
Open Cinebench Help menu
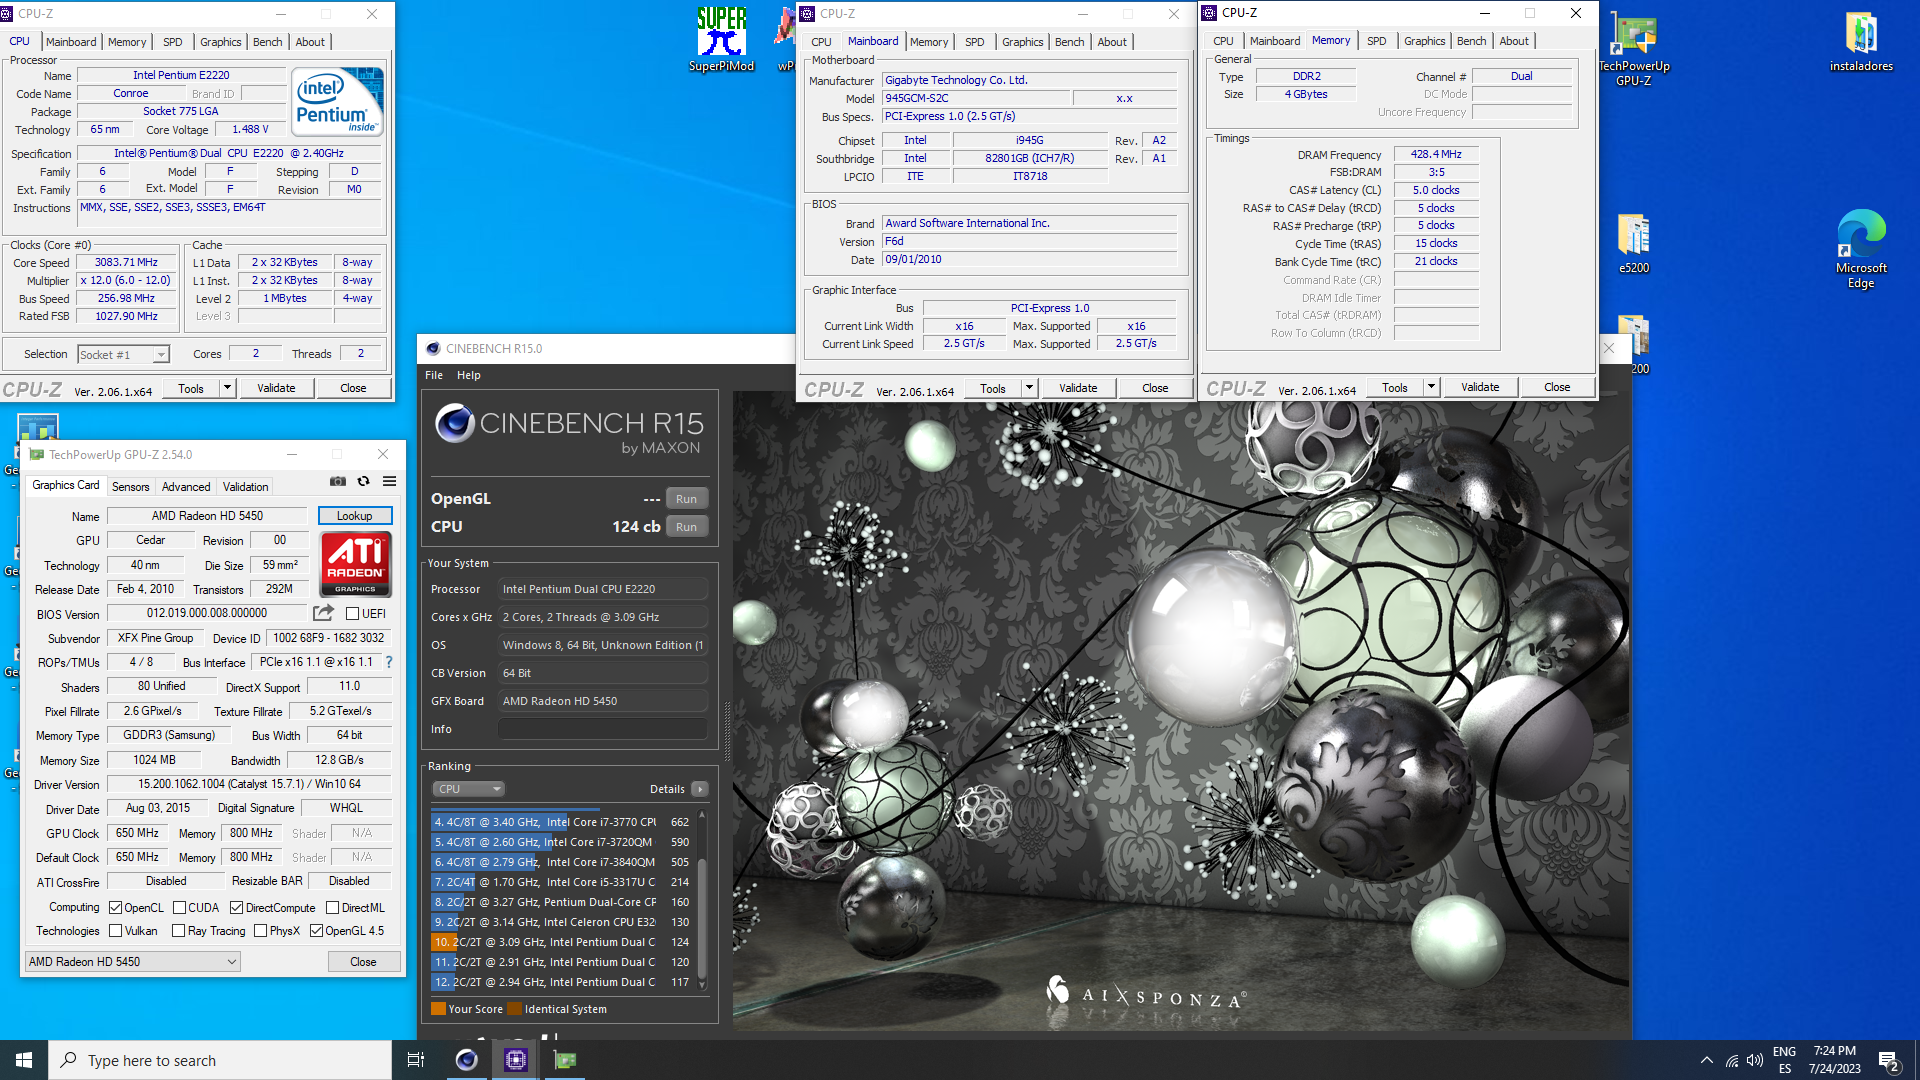pyautogui.click(x=469, y=375)
